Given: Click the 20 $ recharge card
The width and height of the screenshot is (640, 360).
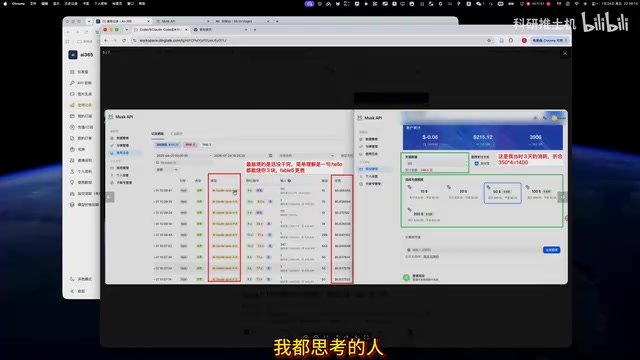Looking at the screenshot, I should coord(462,193).
